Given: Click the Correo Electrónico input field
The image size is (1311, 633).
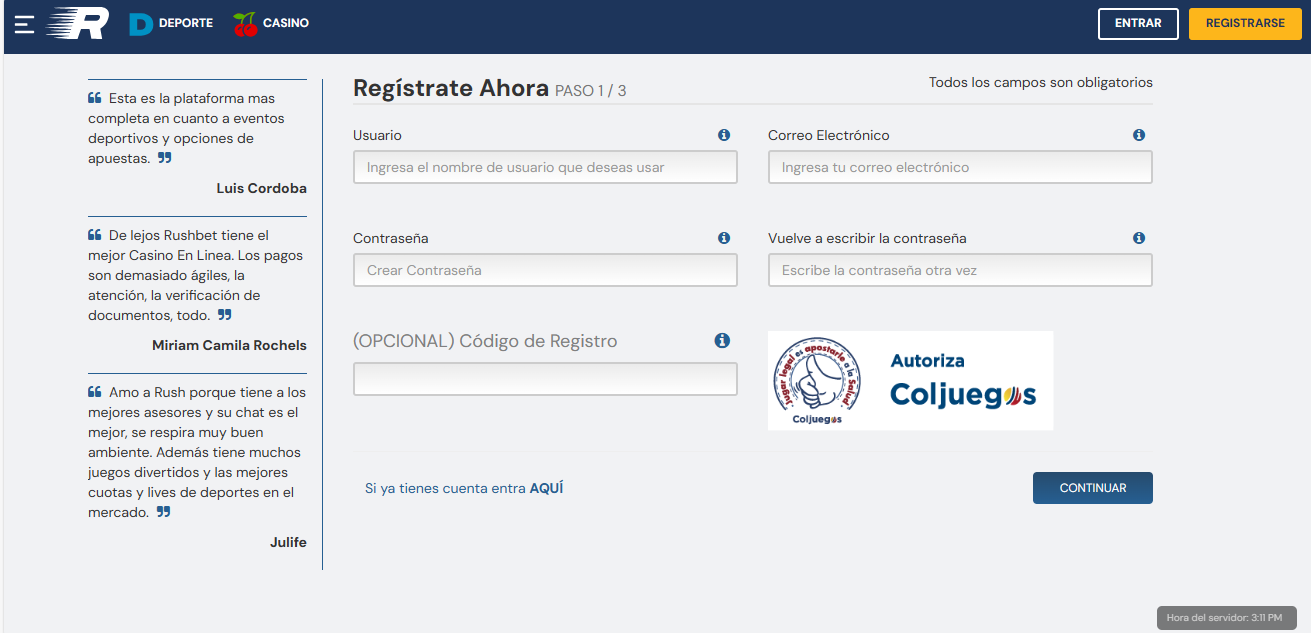Looking at the screenshot, I should coord(959,167).
